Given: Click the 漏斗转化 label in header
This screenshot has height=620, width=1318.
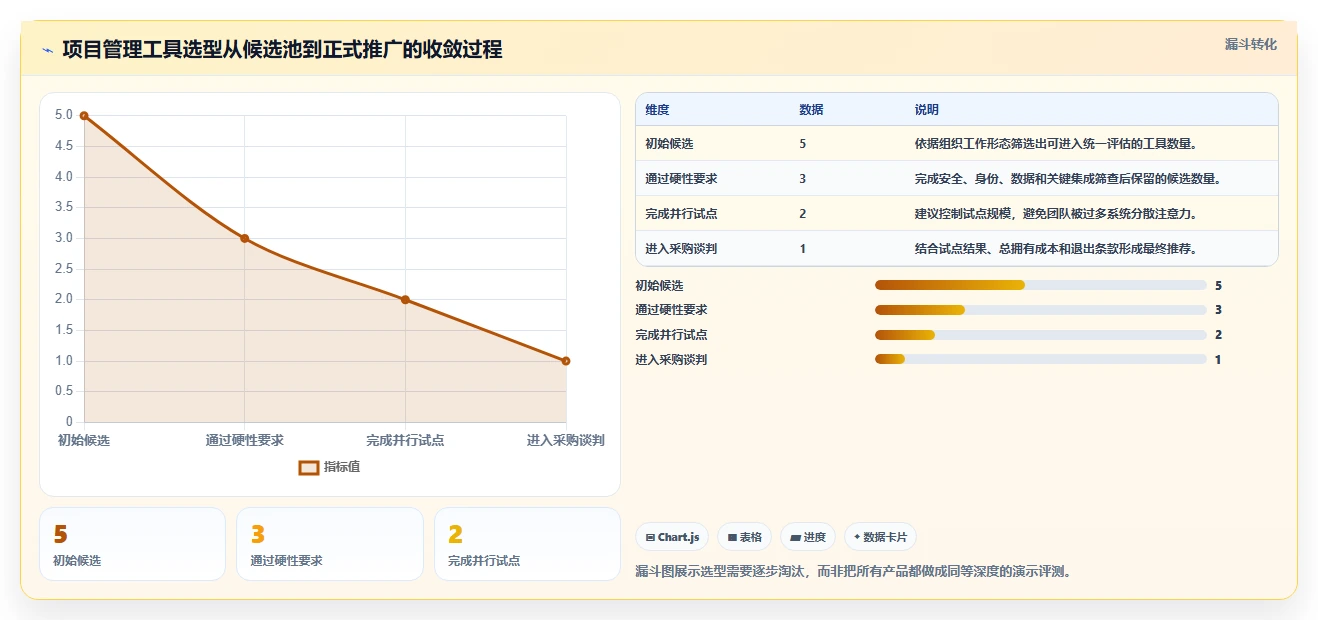Looking at the screenshot, I should tap(1251, 44).
